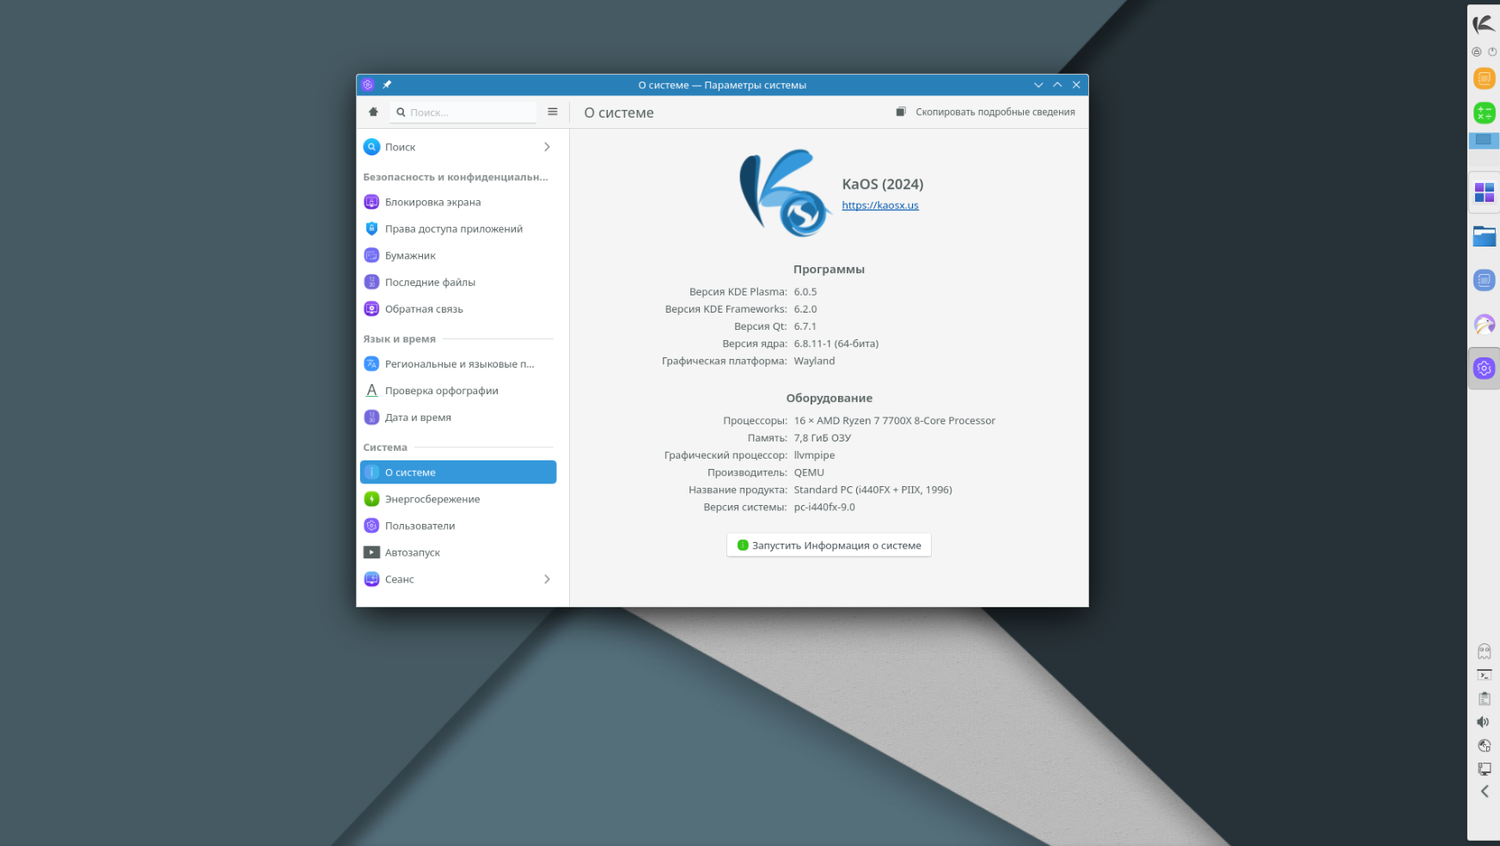Open the terminal tray icon
Image resolution: width=1500 pixels, height=846 pixels.
(x=1484, y=675)
